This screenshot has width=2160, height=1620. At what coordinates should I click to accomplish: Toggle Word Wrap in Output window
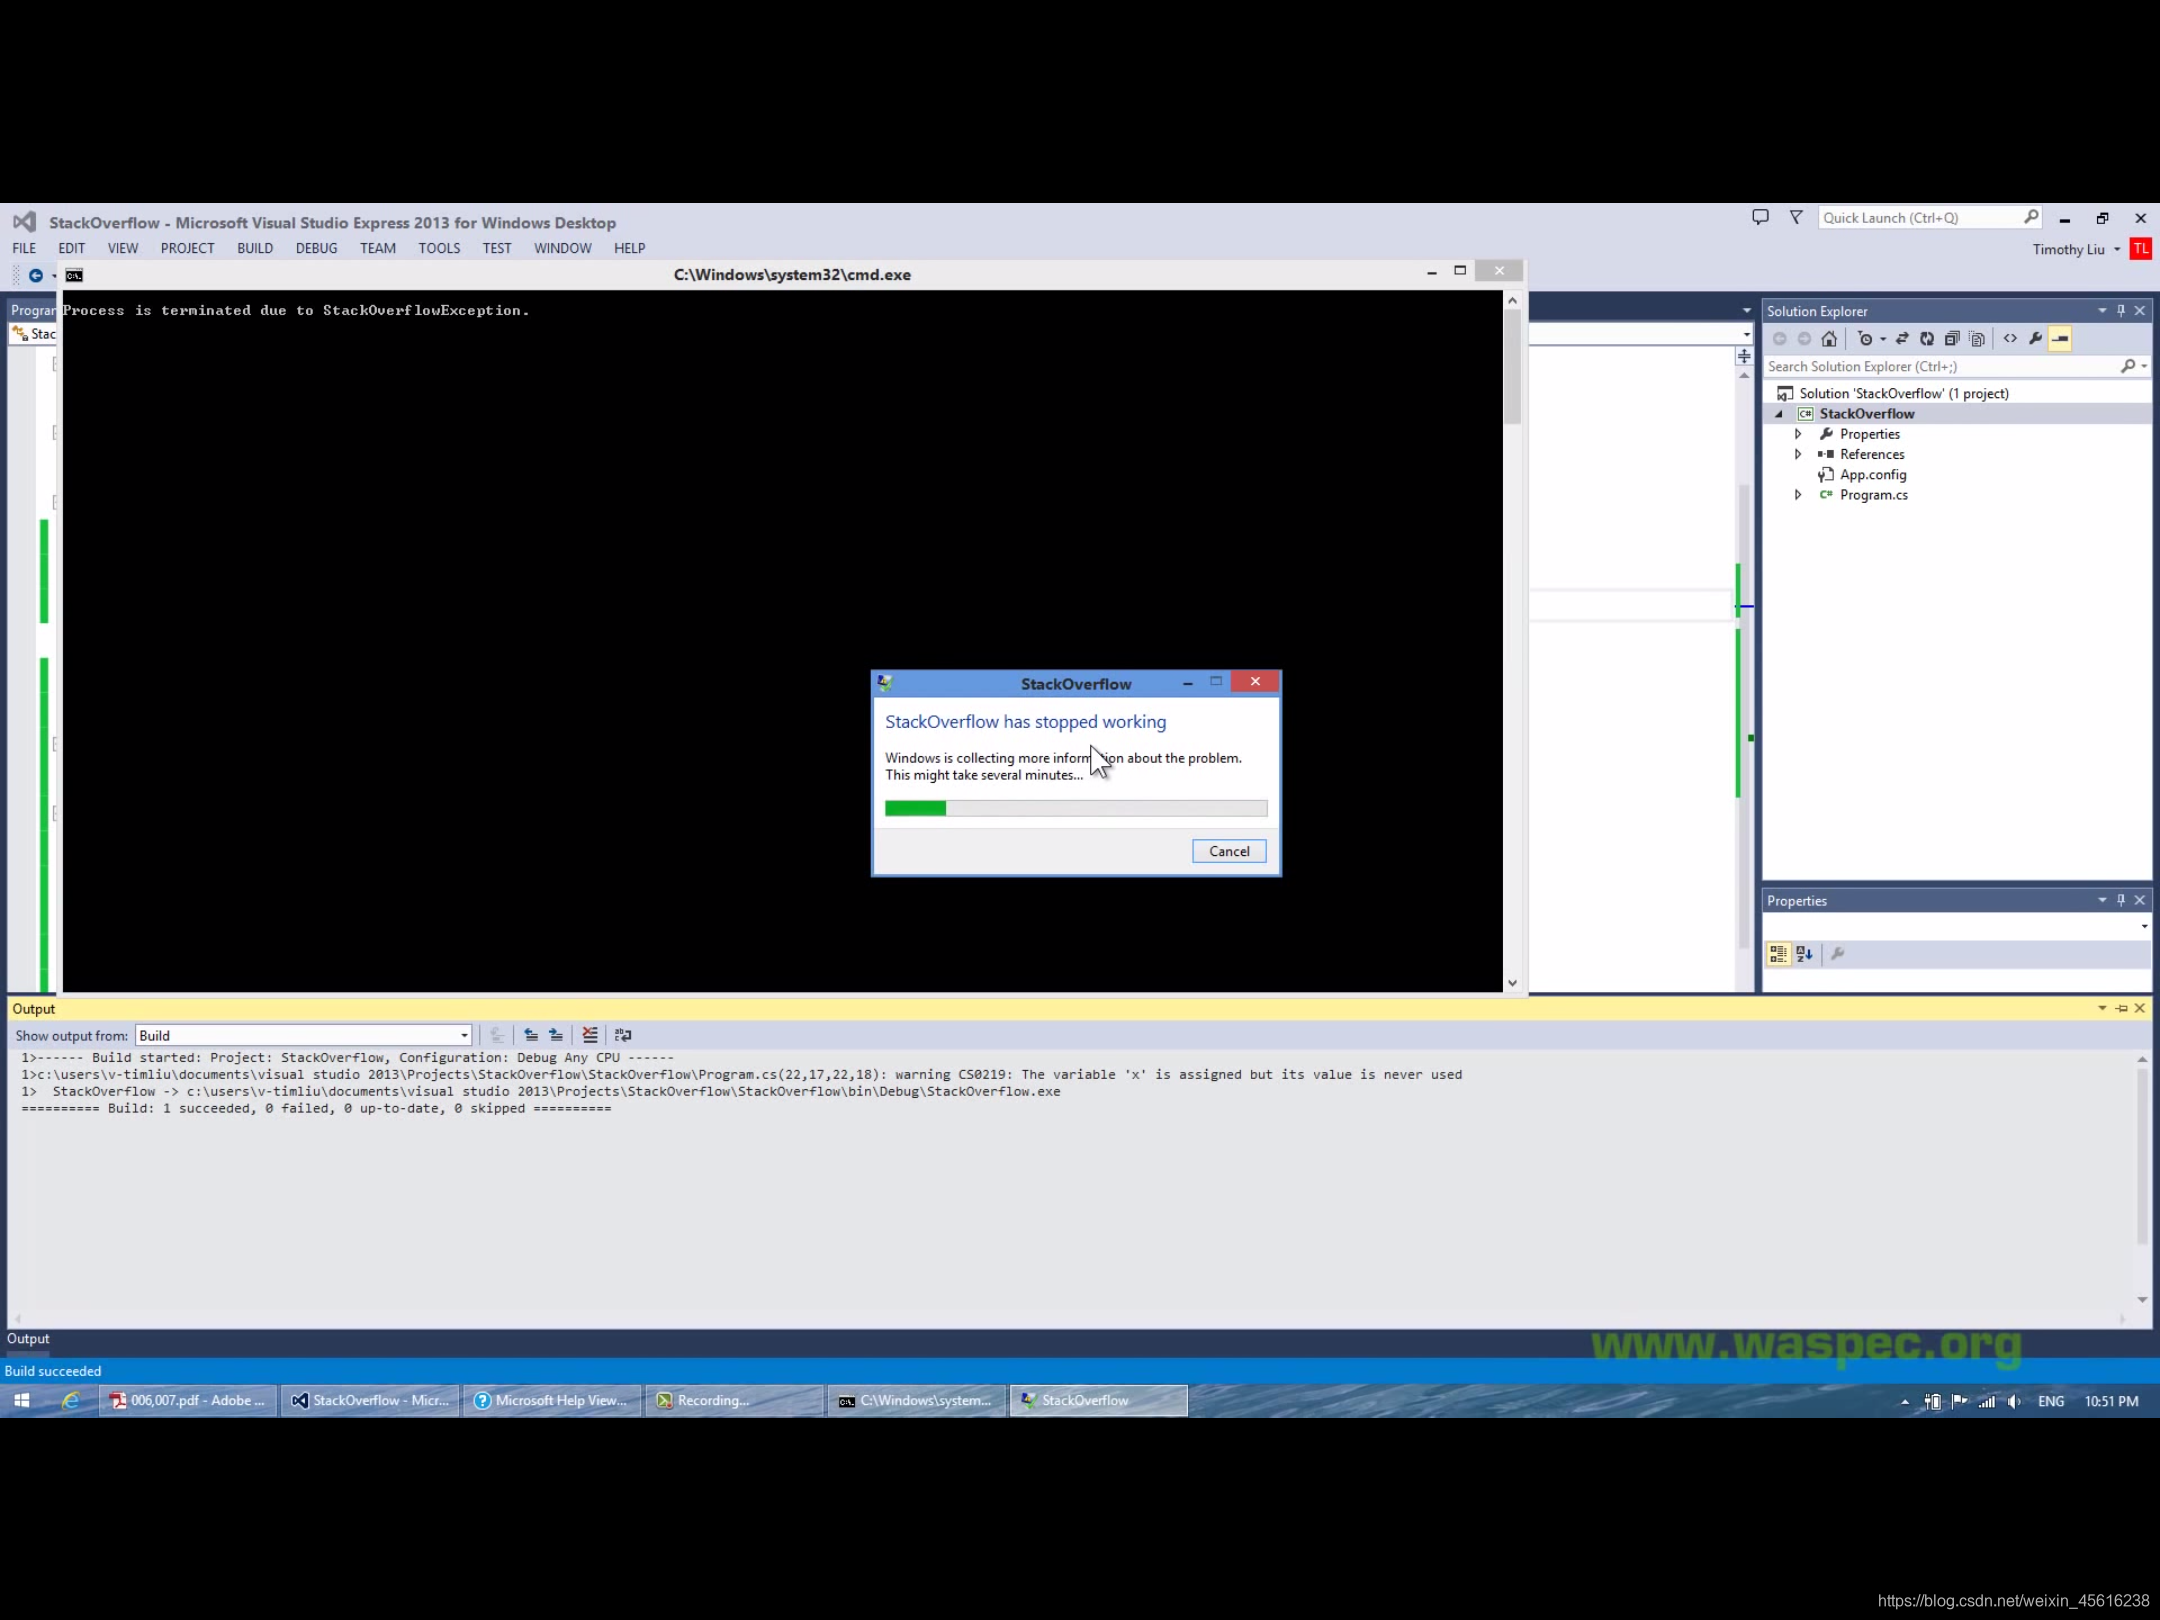coord(623,1035)
